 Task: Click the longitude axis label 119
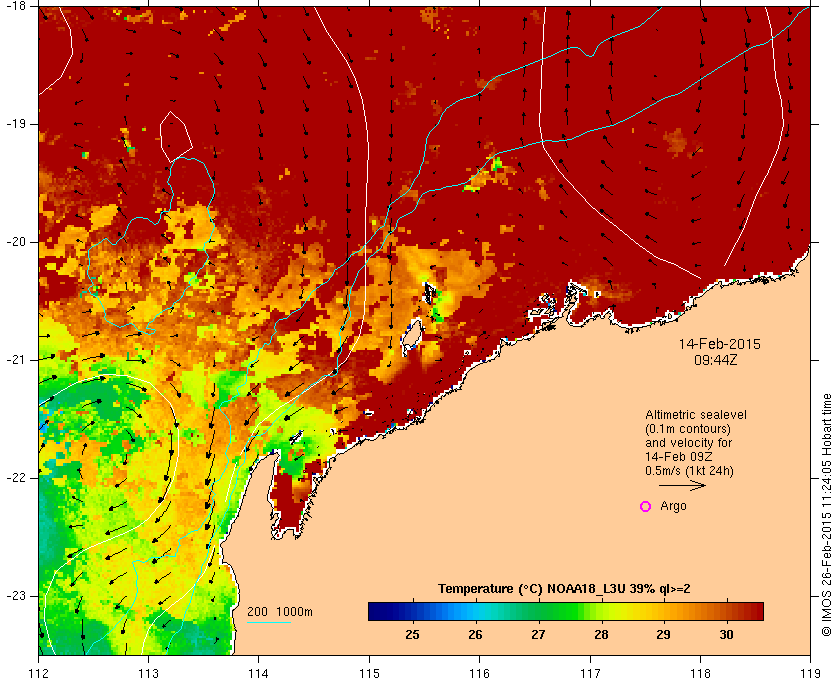pos(810,673)
